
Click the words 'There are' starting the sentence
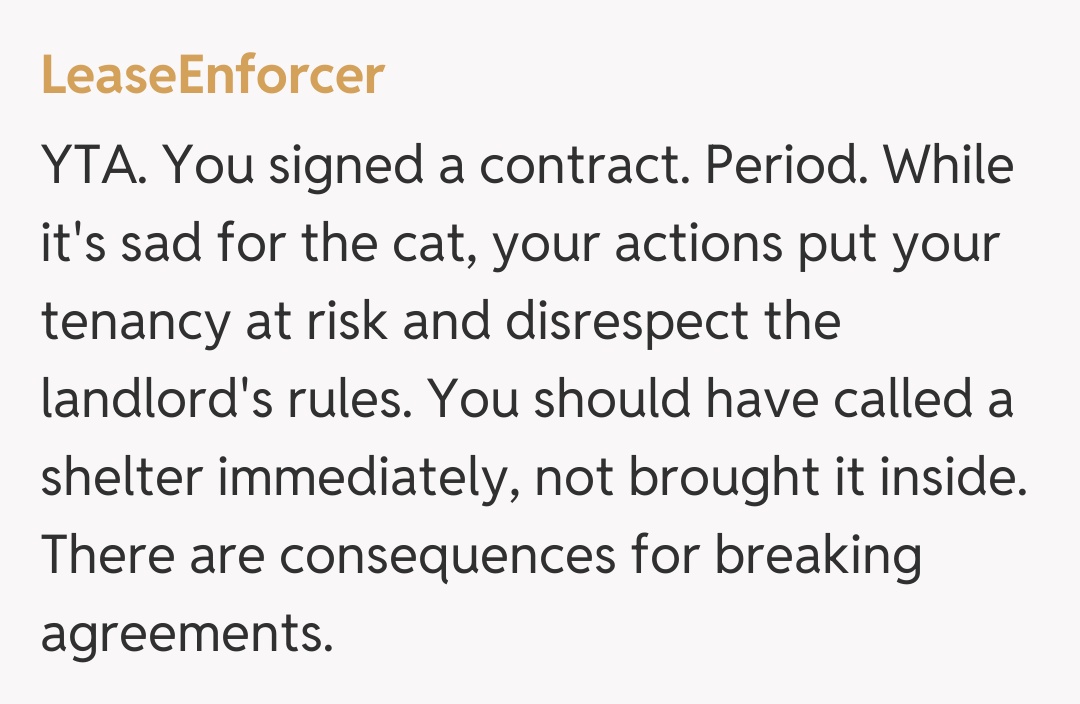151,556
